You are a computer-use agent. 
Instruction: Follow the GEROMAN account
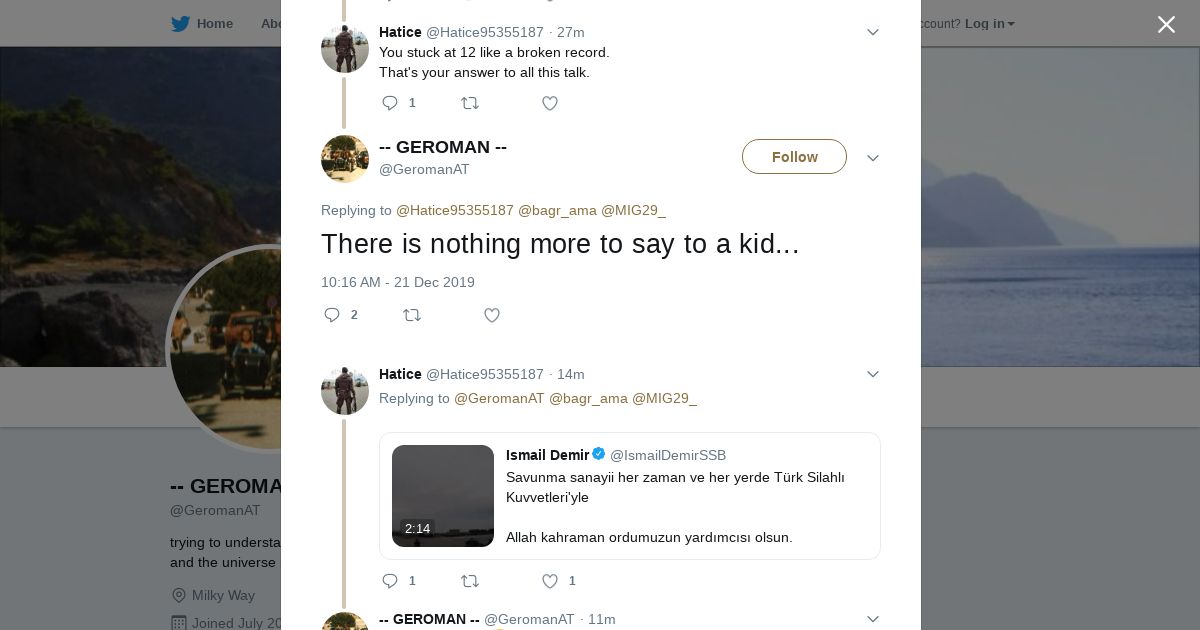point(794,157)
